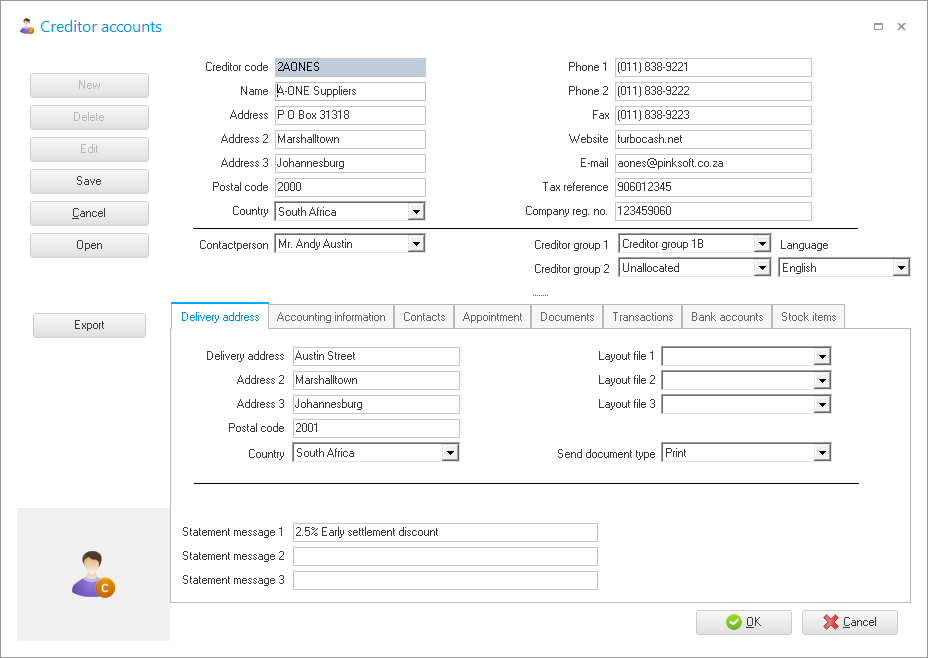Click the Export button
The height and width of the screenshot is (658, 928).
tap(89, 325)
